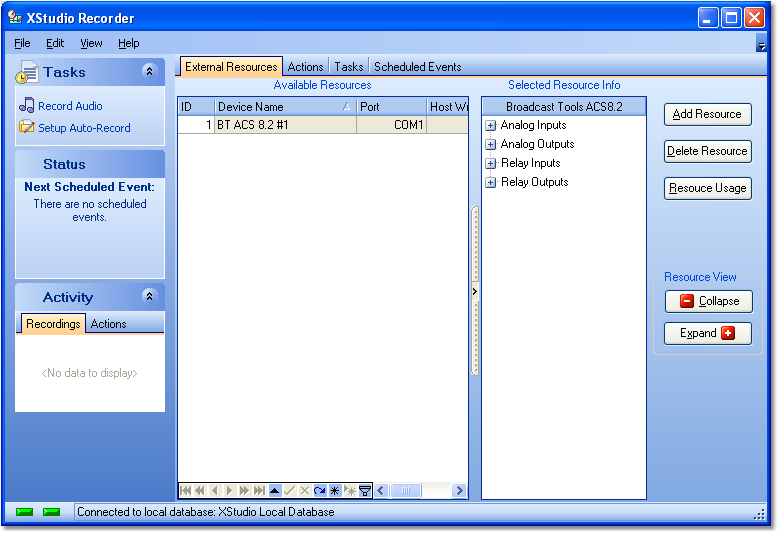Click the grid scroll left arrow
The width and height of the screenshot is (778, 533).
381,491
